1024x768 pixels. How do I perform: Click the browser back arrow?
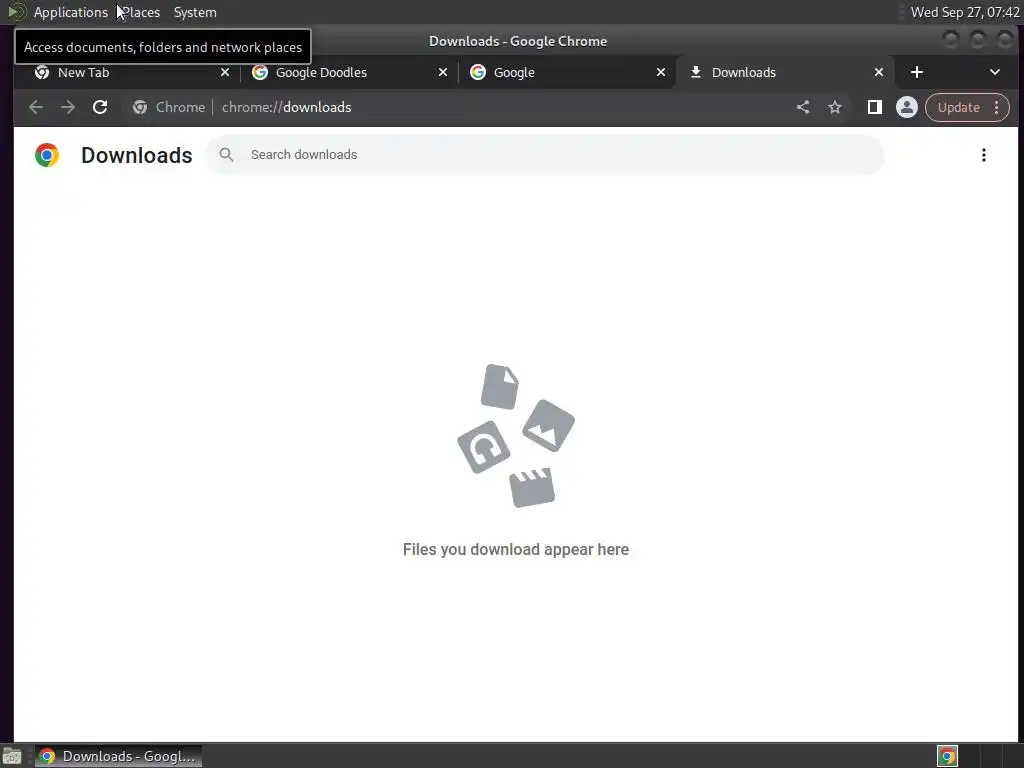pyautogui.click(x=36, y=107)
